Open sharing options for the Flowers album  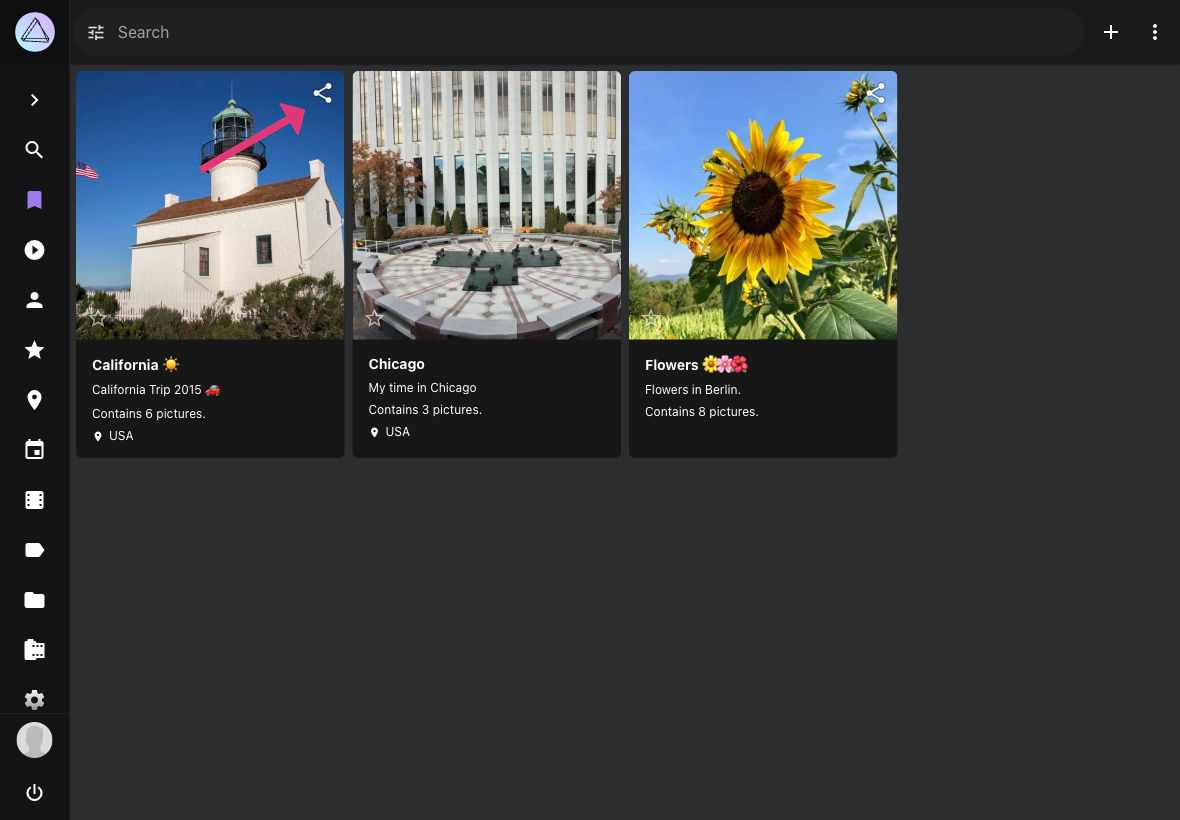tap(875, 92)
